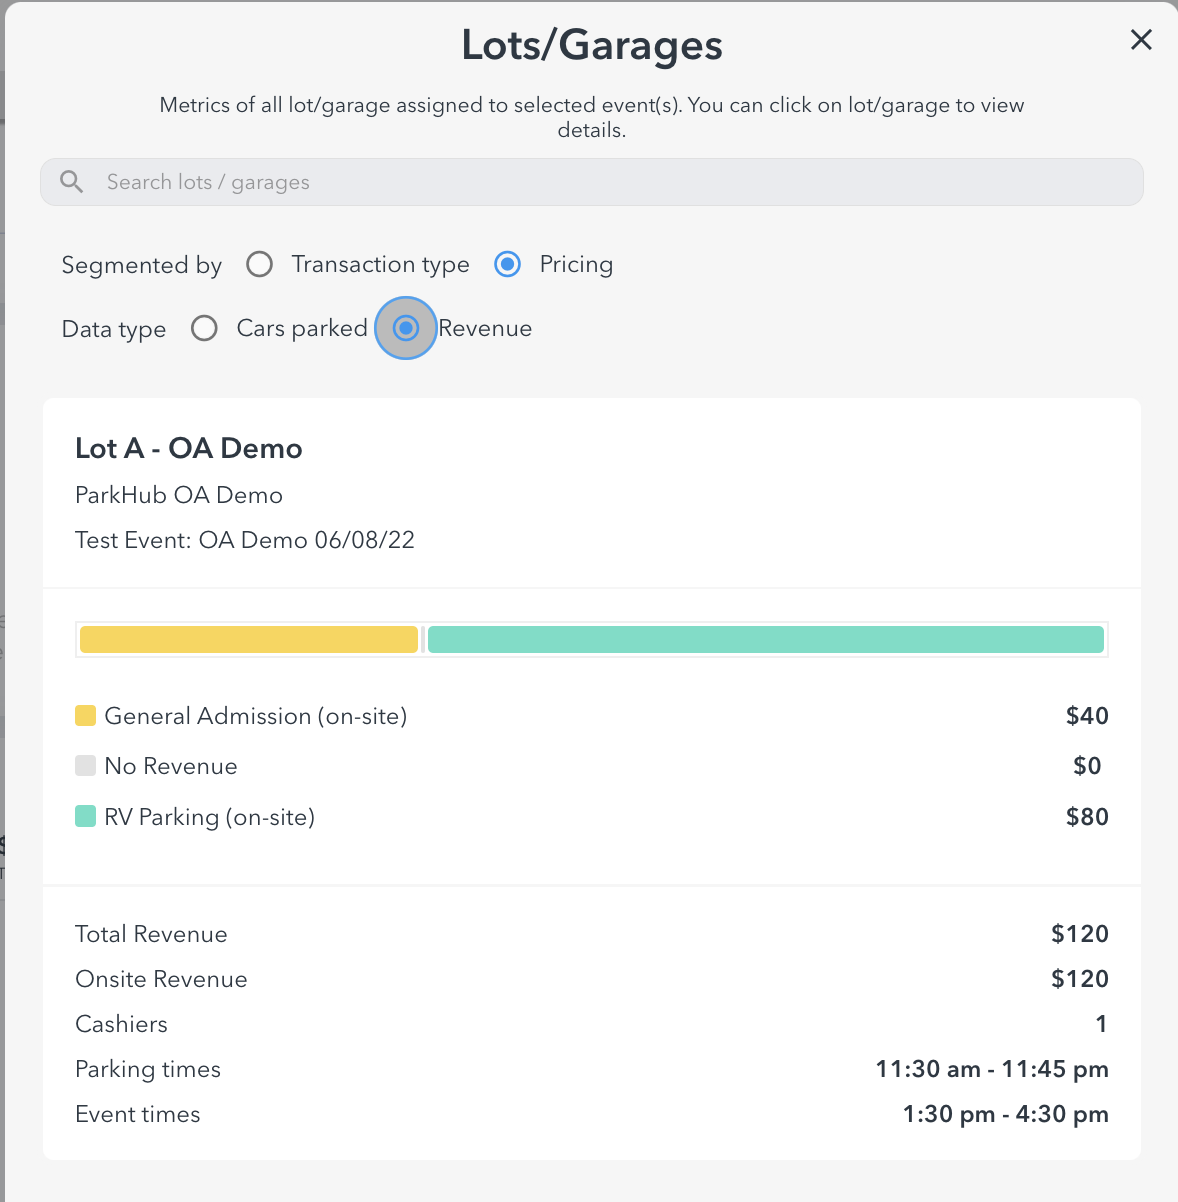The image size is (1178, 1202).
Task: Select the No Revenue label
Action: [171, 766]
